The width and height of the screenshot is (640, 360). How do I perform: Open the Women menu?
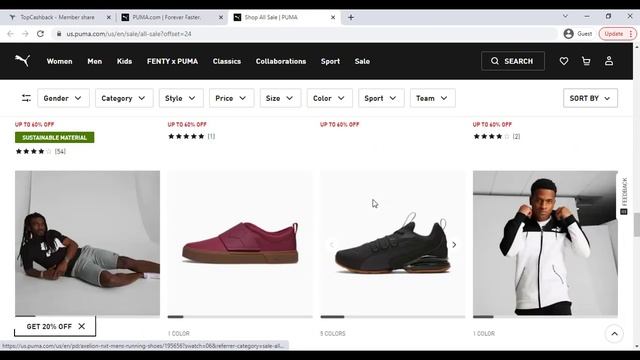59,61
